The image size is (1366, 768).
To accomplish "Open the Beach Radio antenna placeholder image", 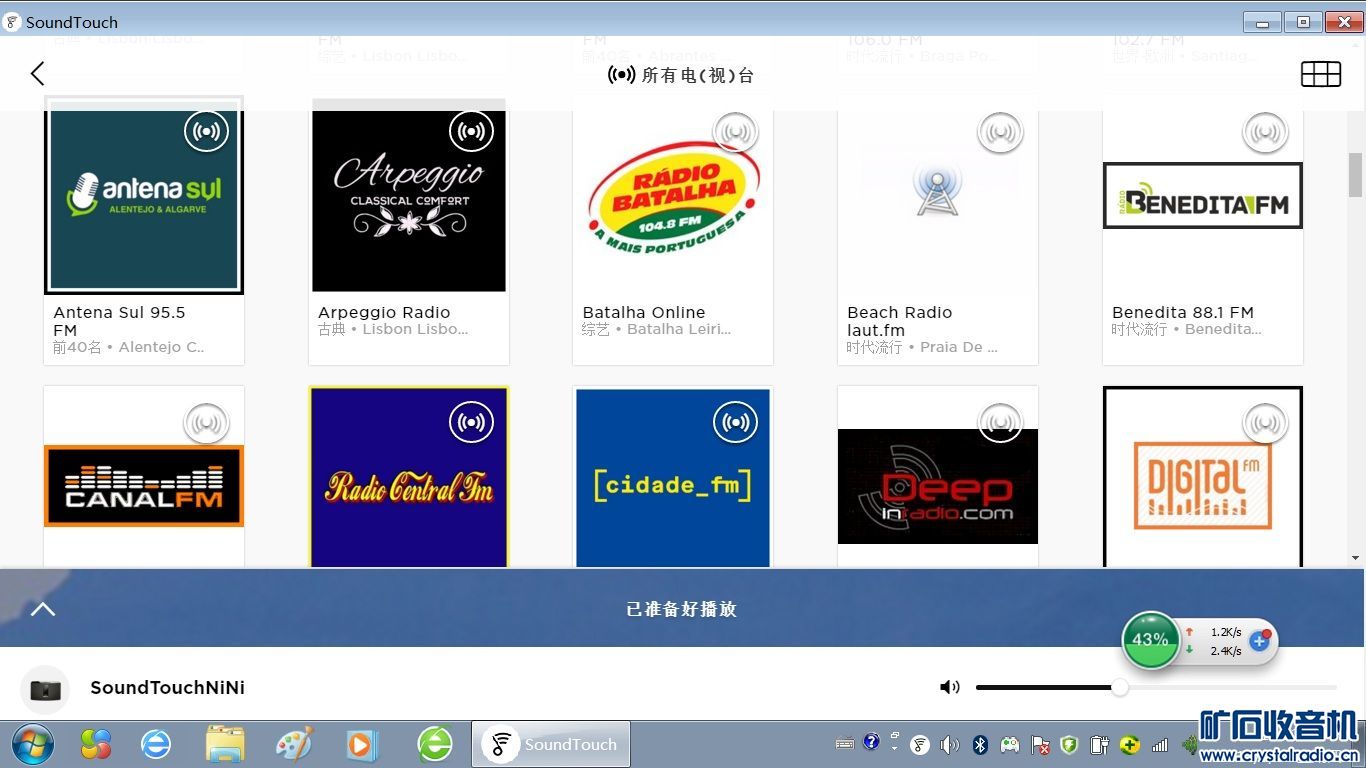I will coord(937,190).
